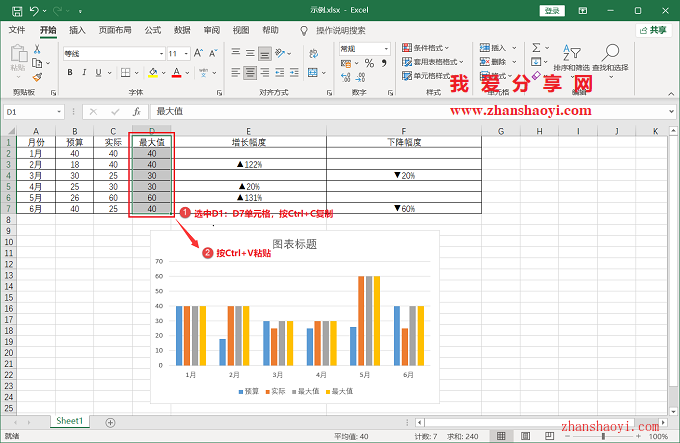This screenshot has height=443, width=680.
Task: Click the Copy icon in clipboard group
Action: coord(37,63)
